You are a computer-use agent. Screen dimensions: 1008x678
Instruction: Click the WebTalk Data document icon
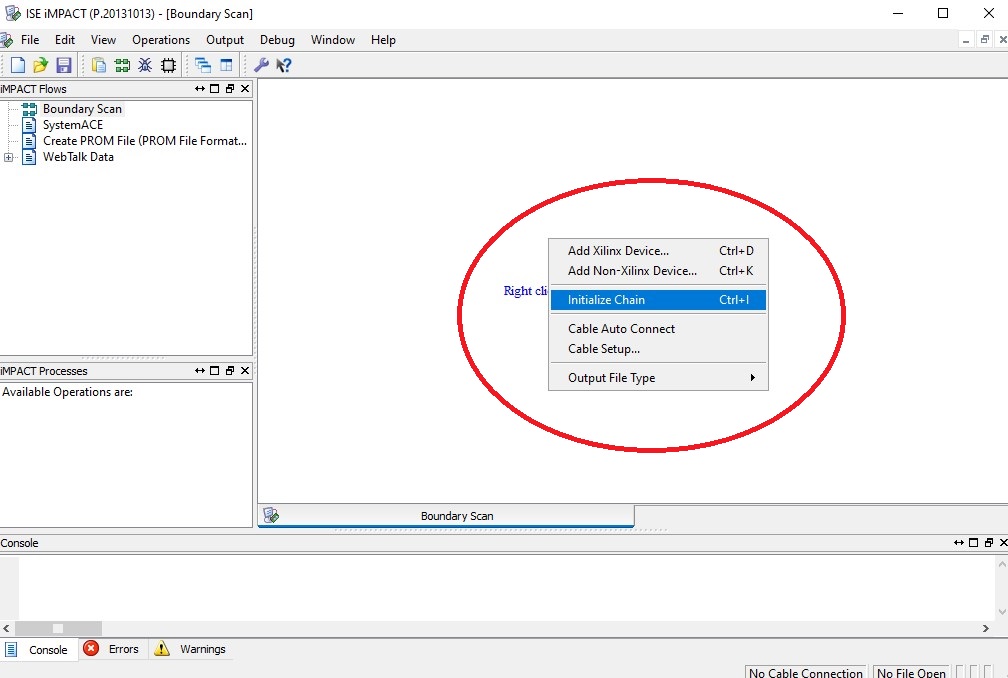click(x=29, y=157)
